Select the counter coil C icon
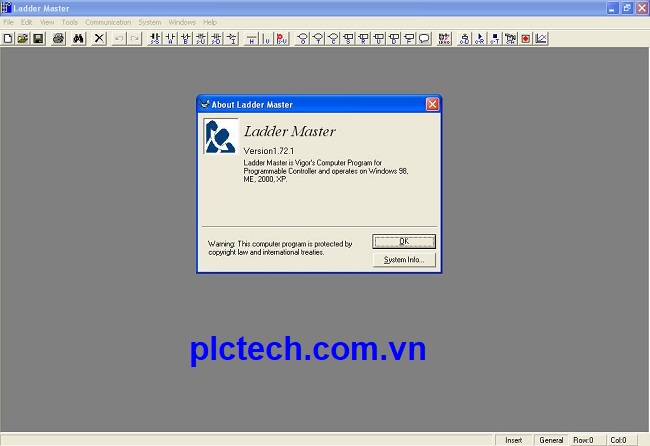Screen dimensions: 650x446 (333, 39)
